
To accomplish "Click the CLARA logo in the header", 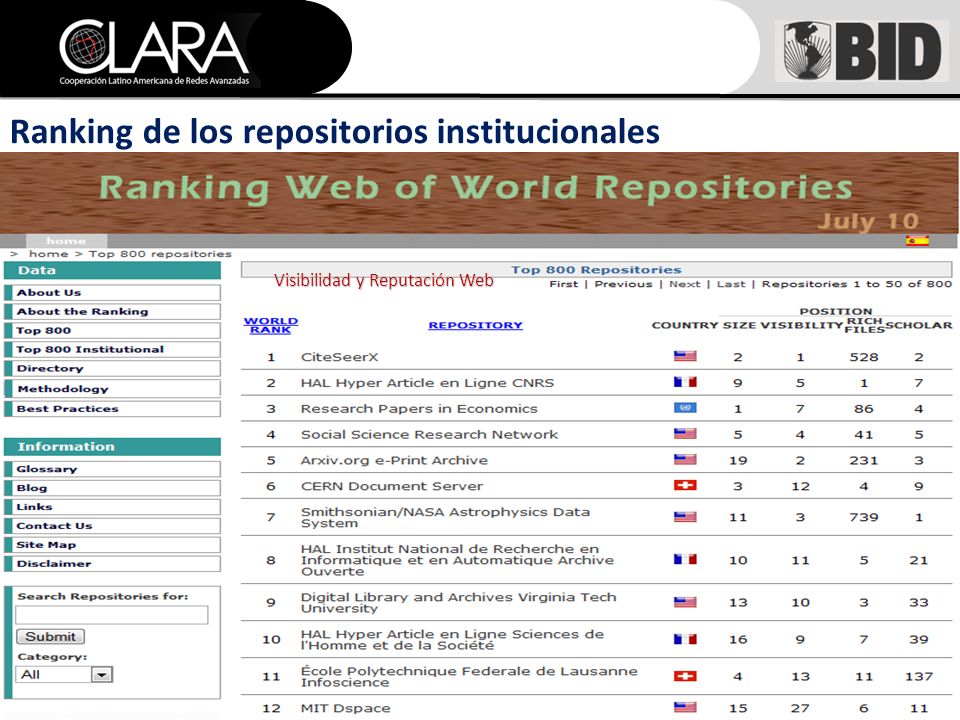I will coord(154,53).
